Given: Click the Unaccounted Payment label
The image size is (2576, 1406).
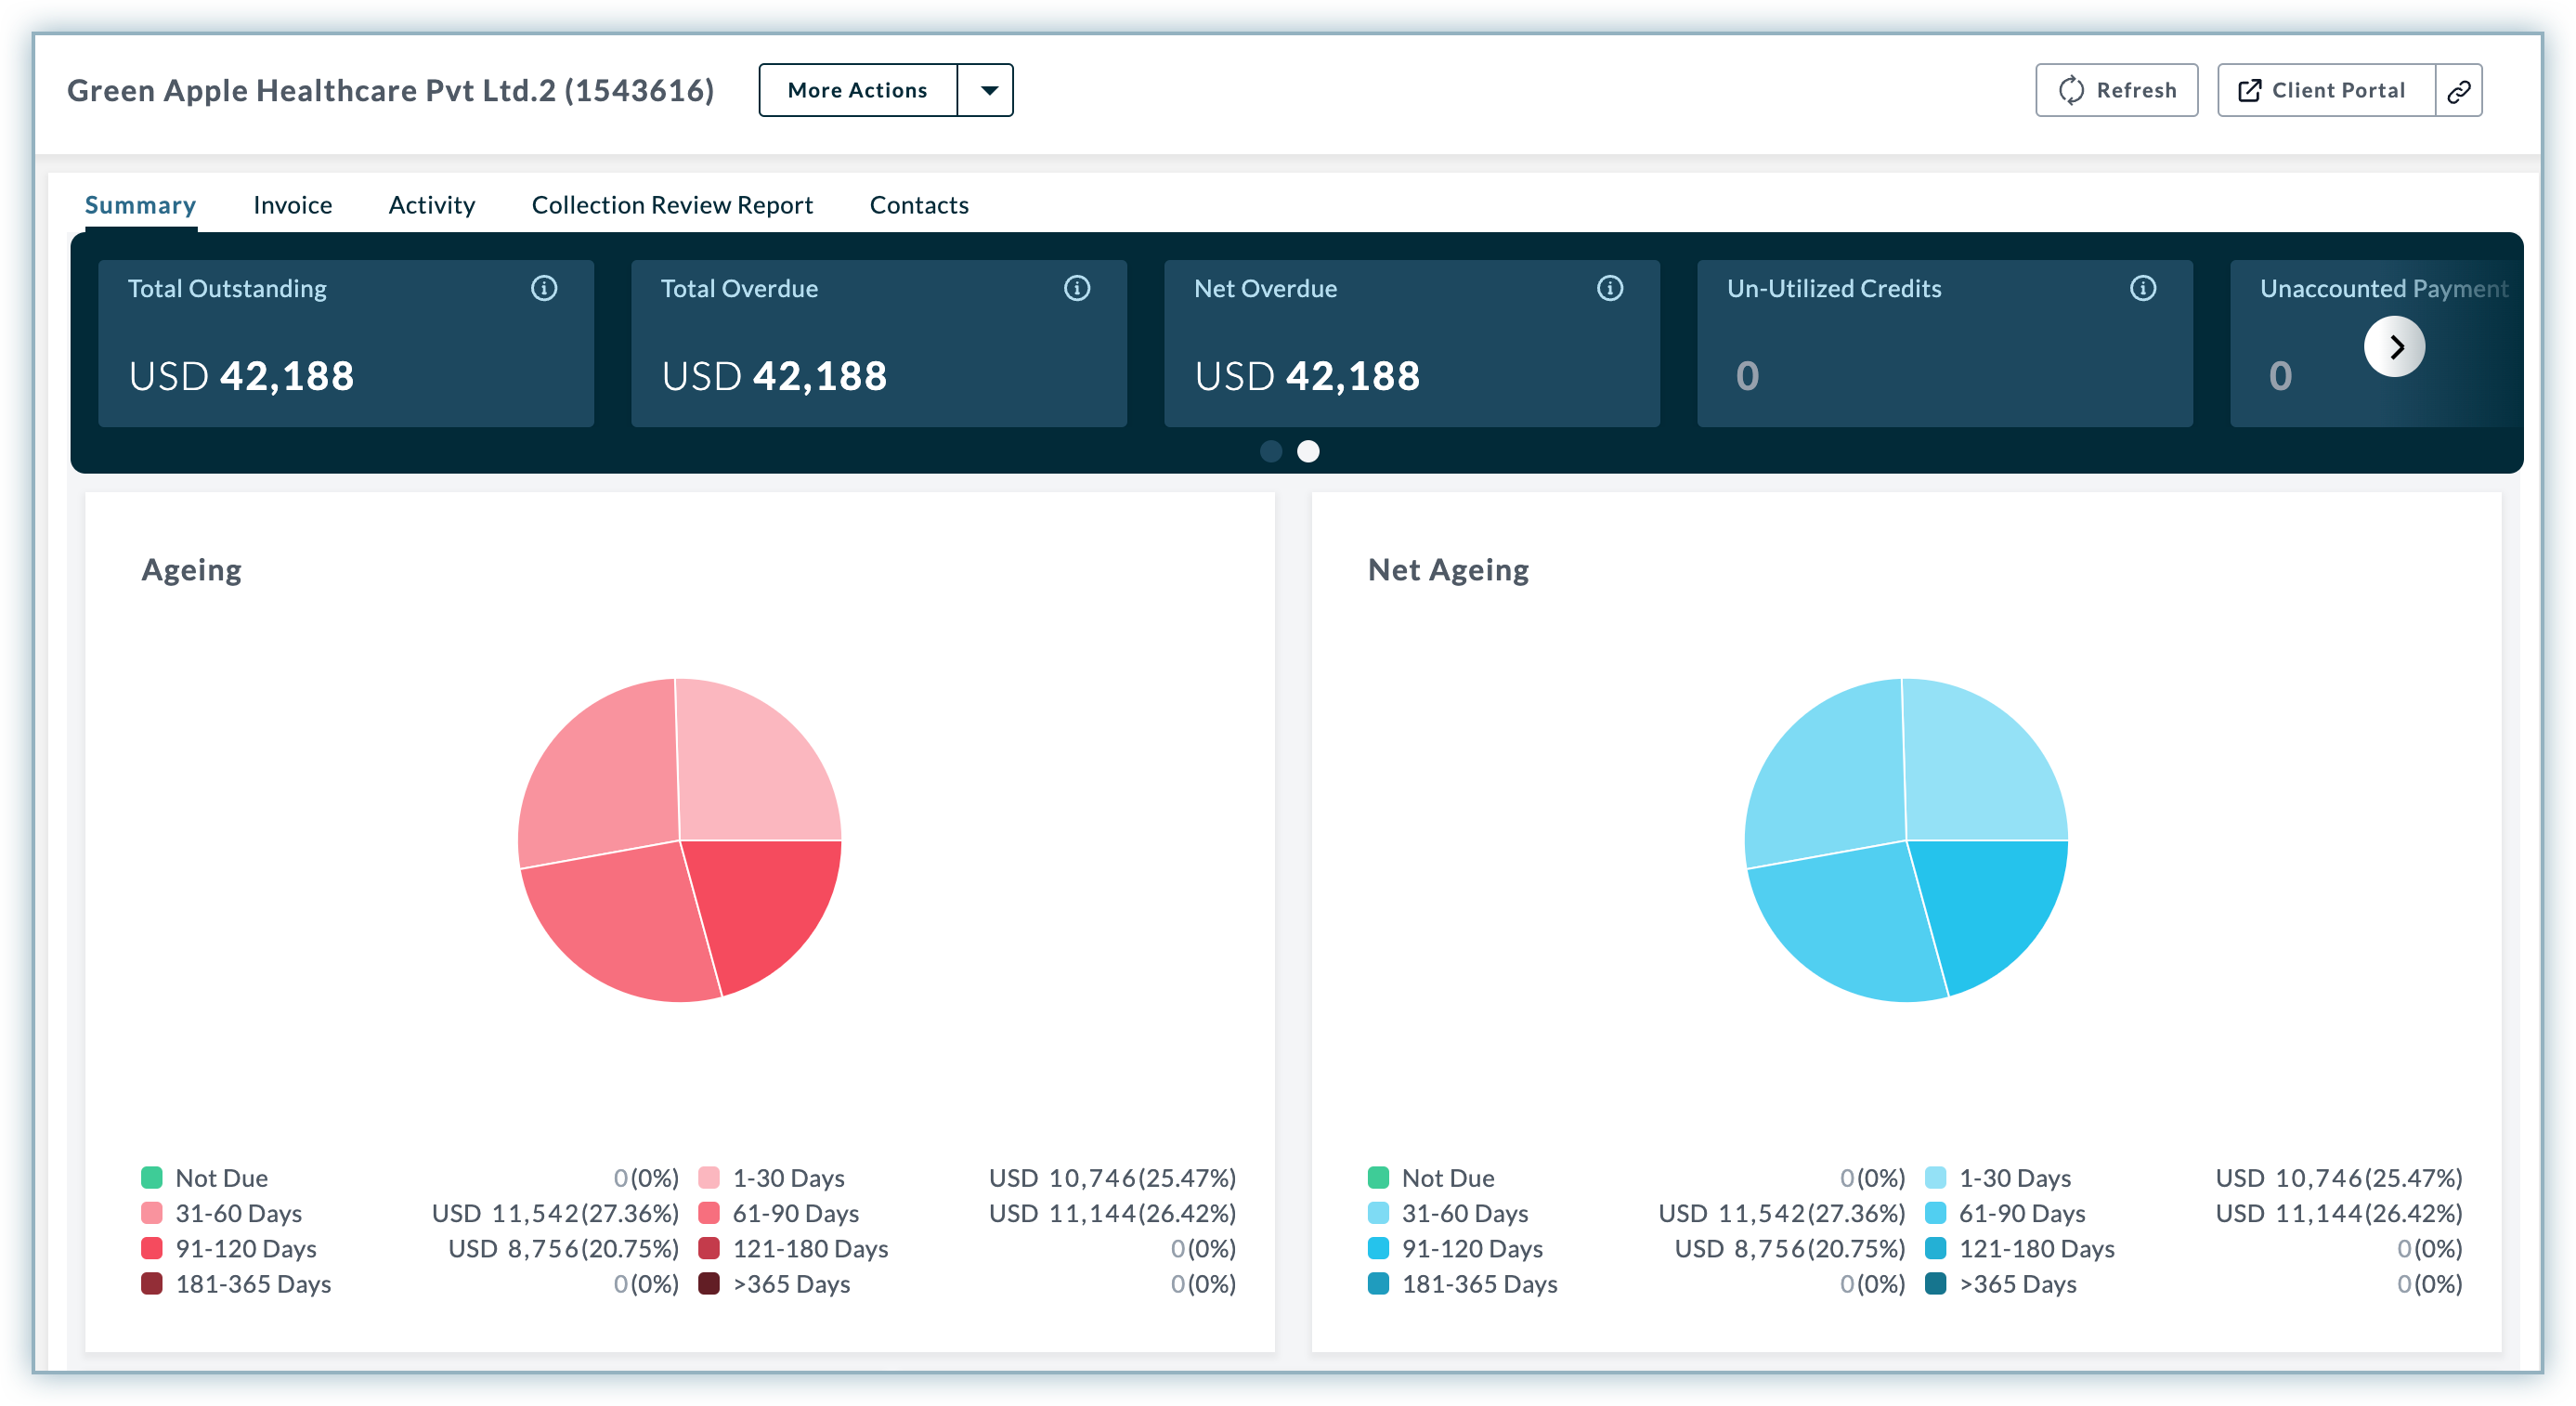Looking at the screenshot, I should point(2384,289).
